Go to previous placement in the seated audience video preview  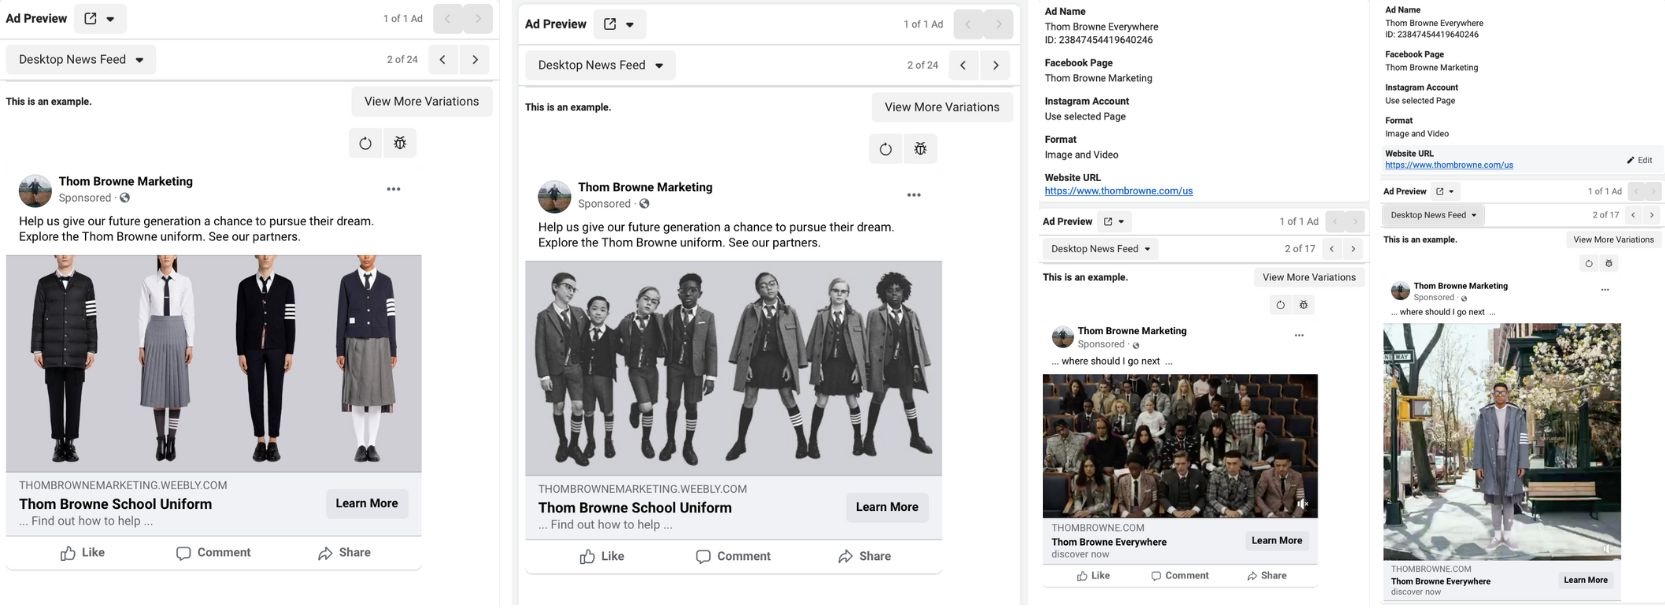click(x=1332, y=249)
